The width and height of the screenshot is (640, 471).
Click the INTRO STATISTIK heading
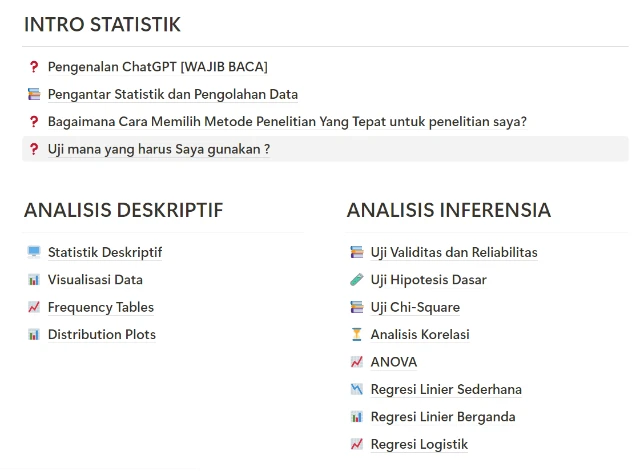102,25
